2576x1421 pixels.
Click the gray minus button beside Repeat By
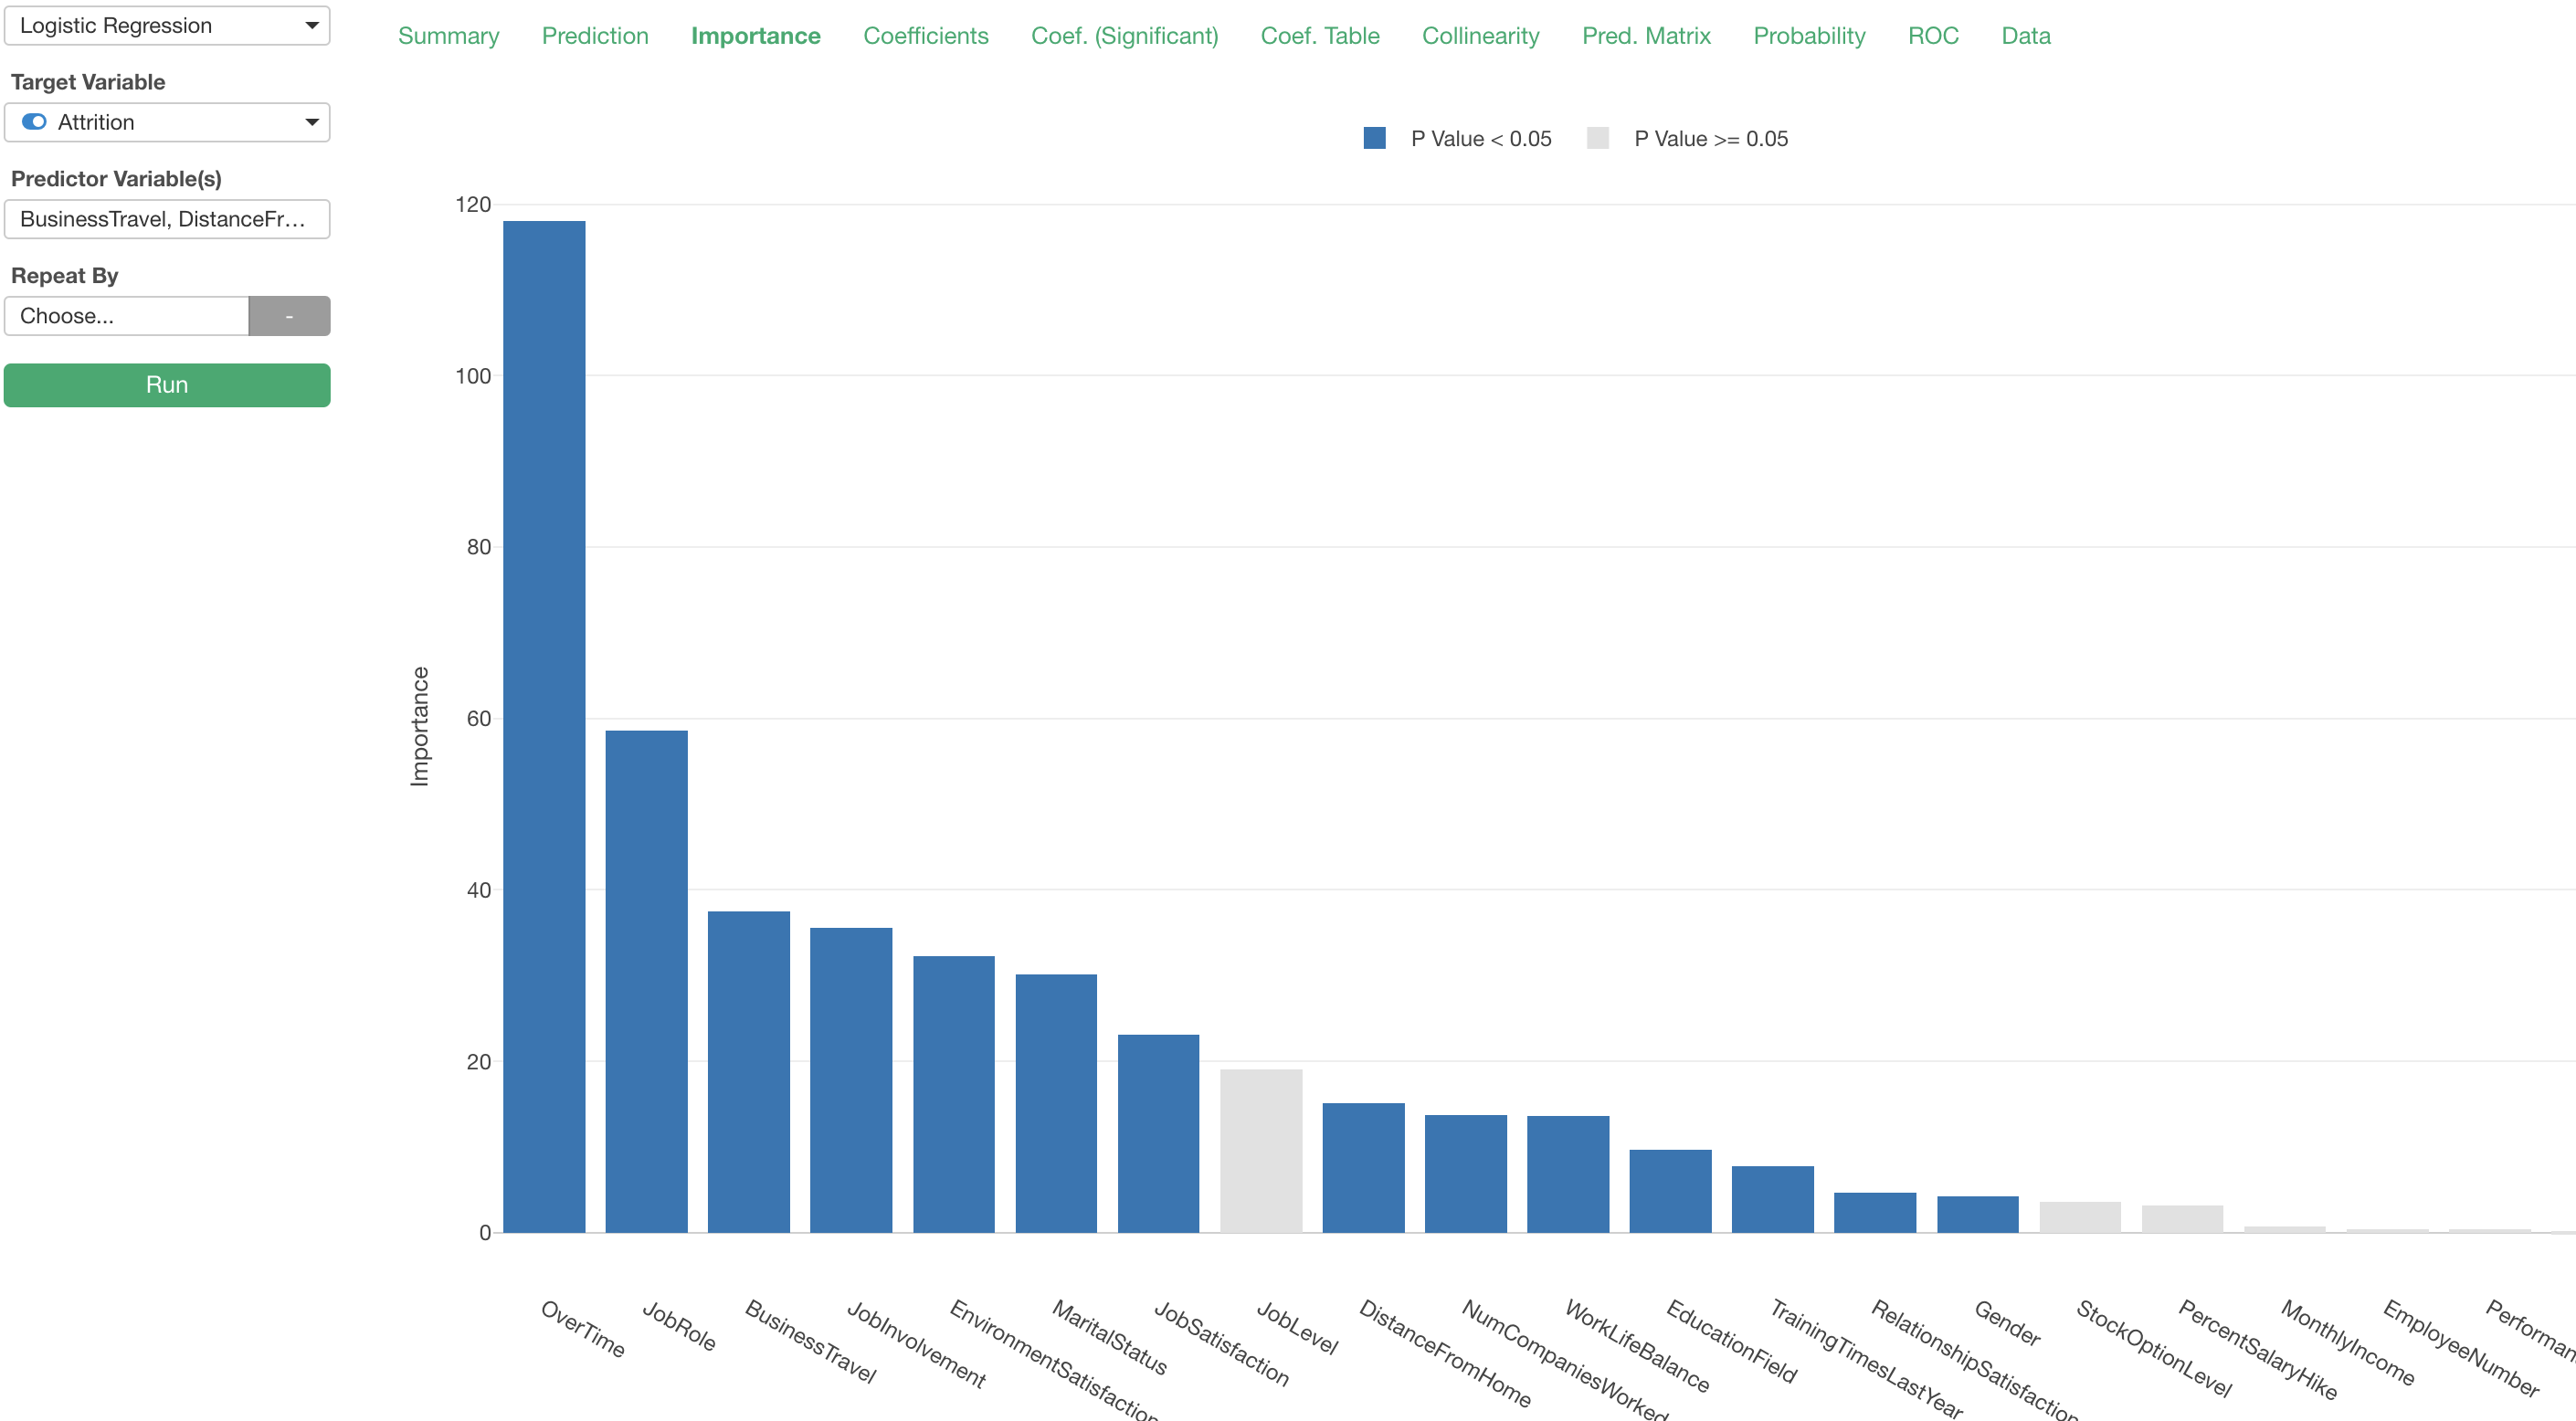click(289, 316)
